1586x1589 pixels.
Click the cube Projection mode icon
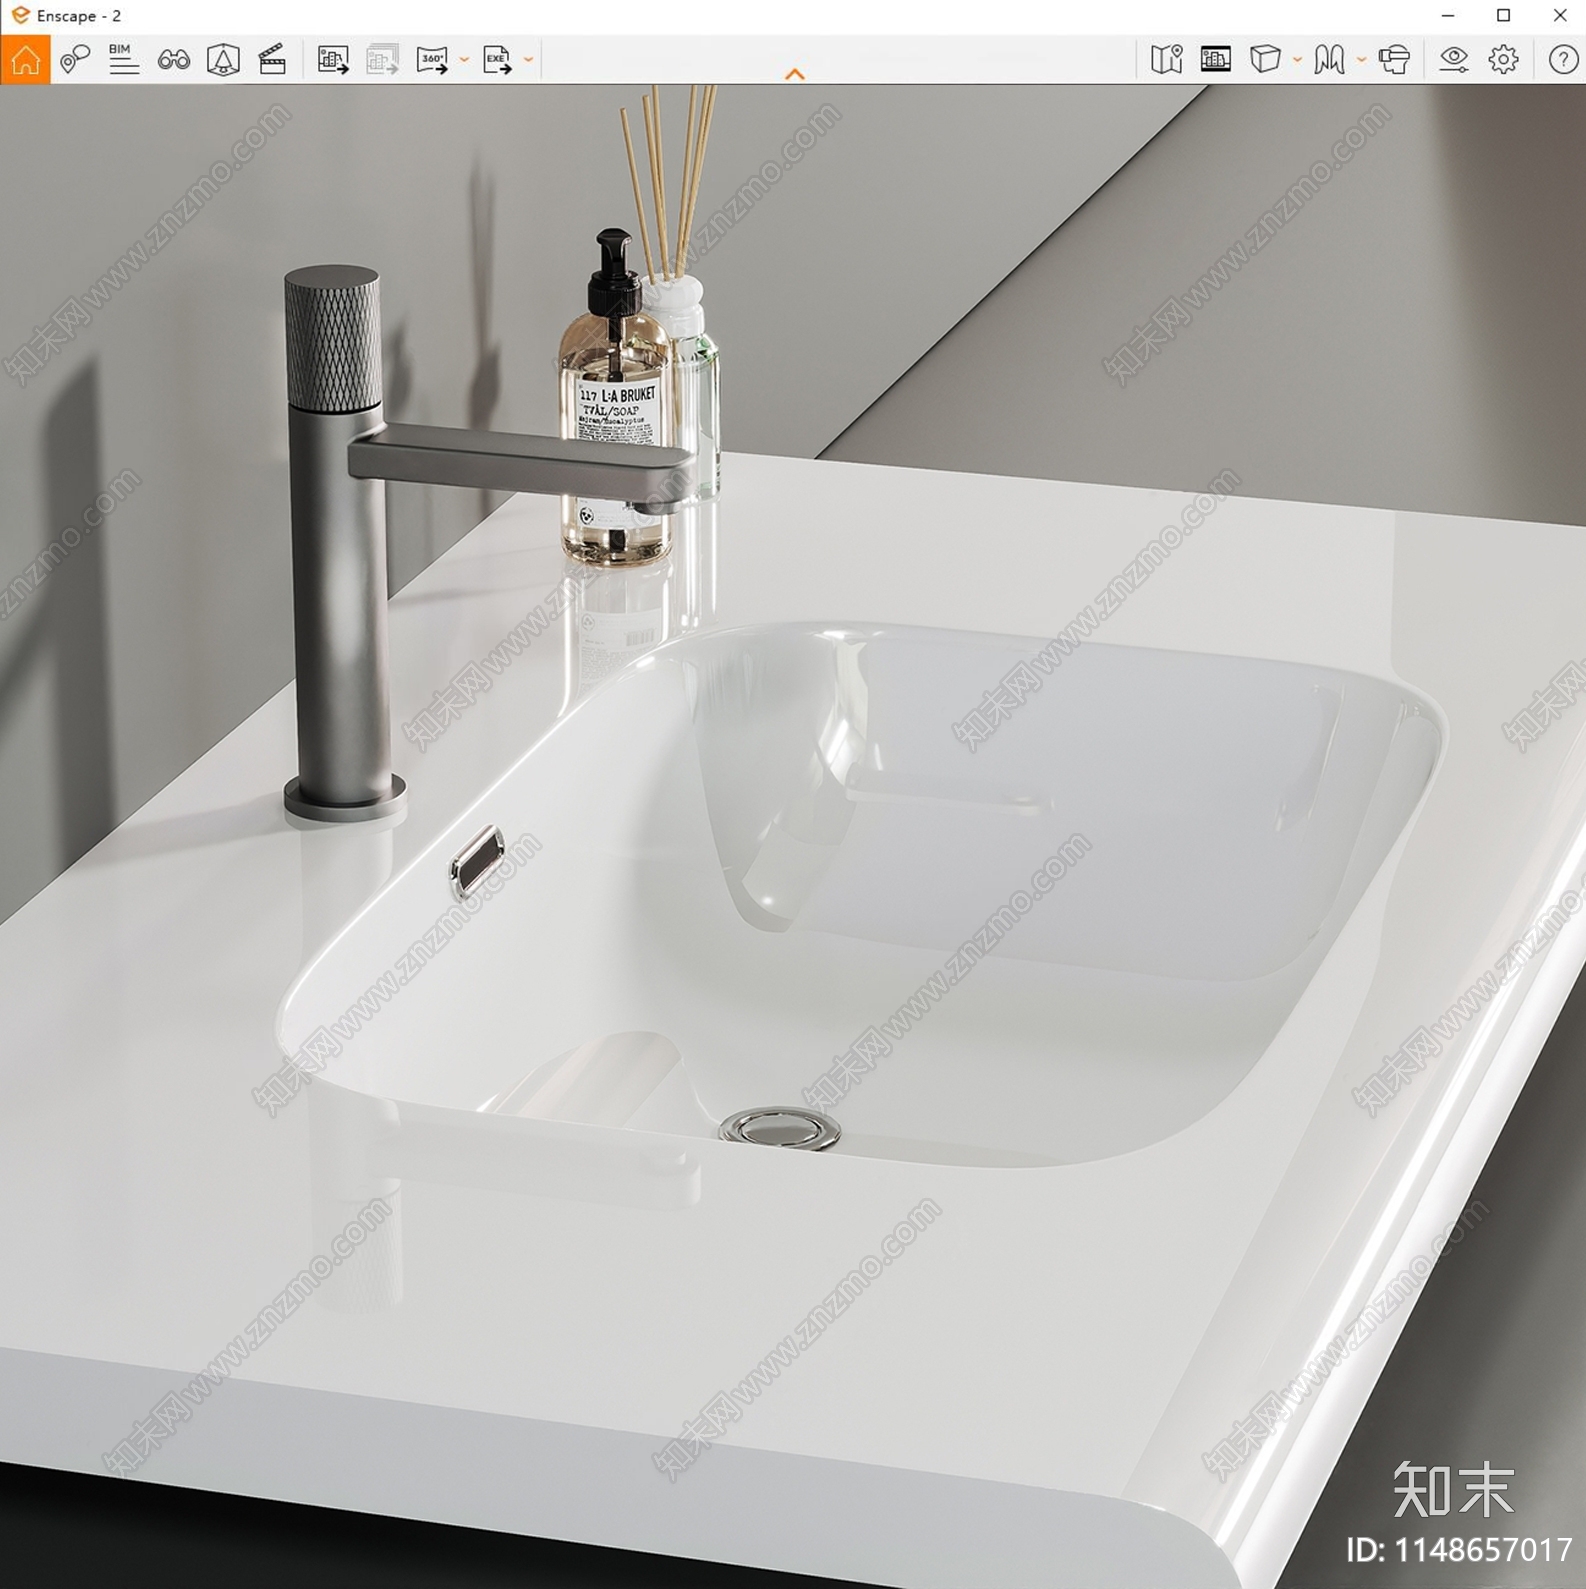click(1265, 60)
